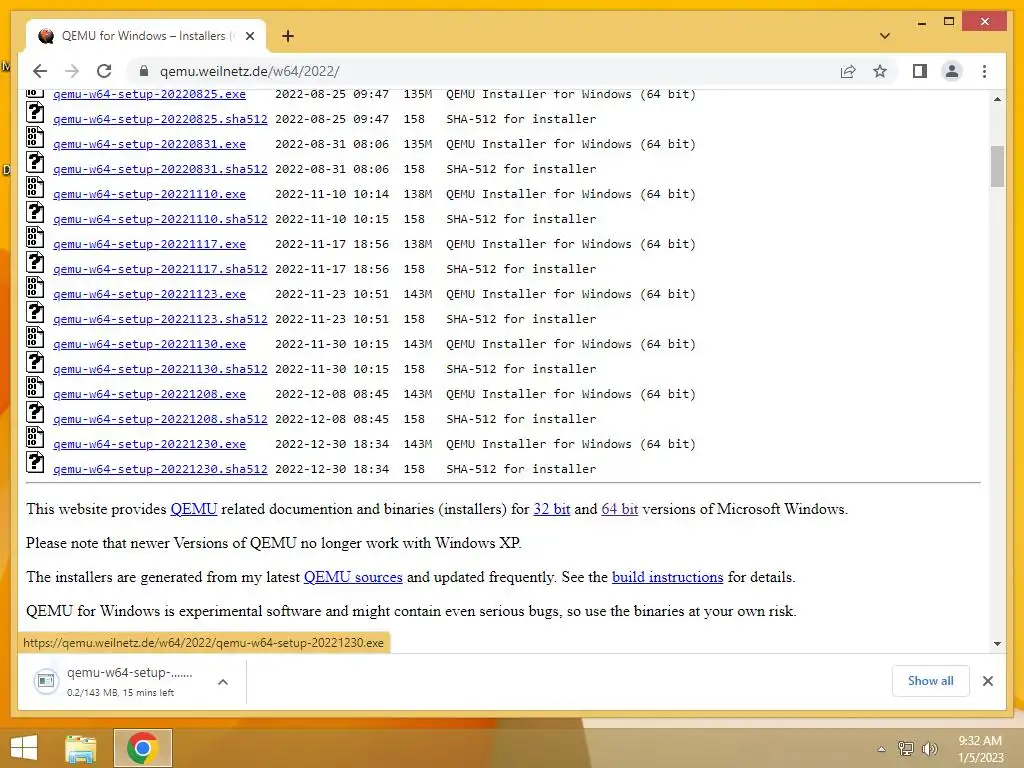Screen dimensions: 1024x768
Task: Bookmark this page with the star icon
Action: tap(880, 71)
